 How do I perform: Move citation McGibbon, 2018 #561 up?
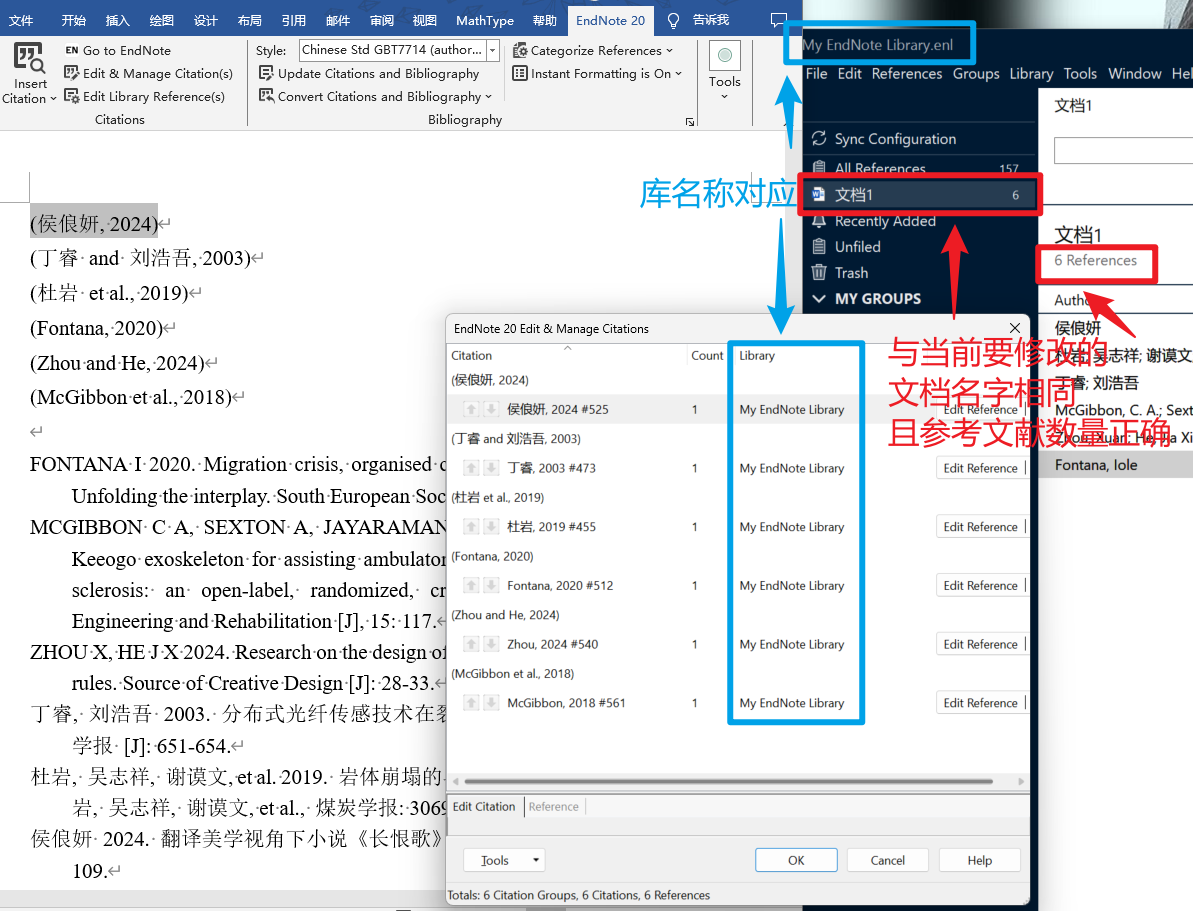[x=472, y=703]
